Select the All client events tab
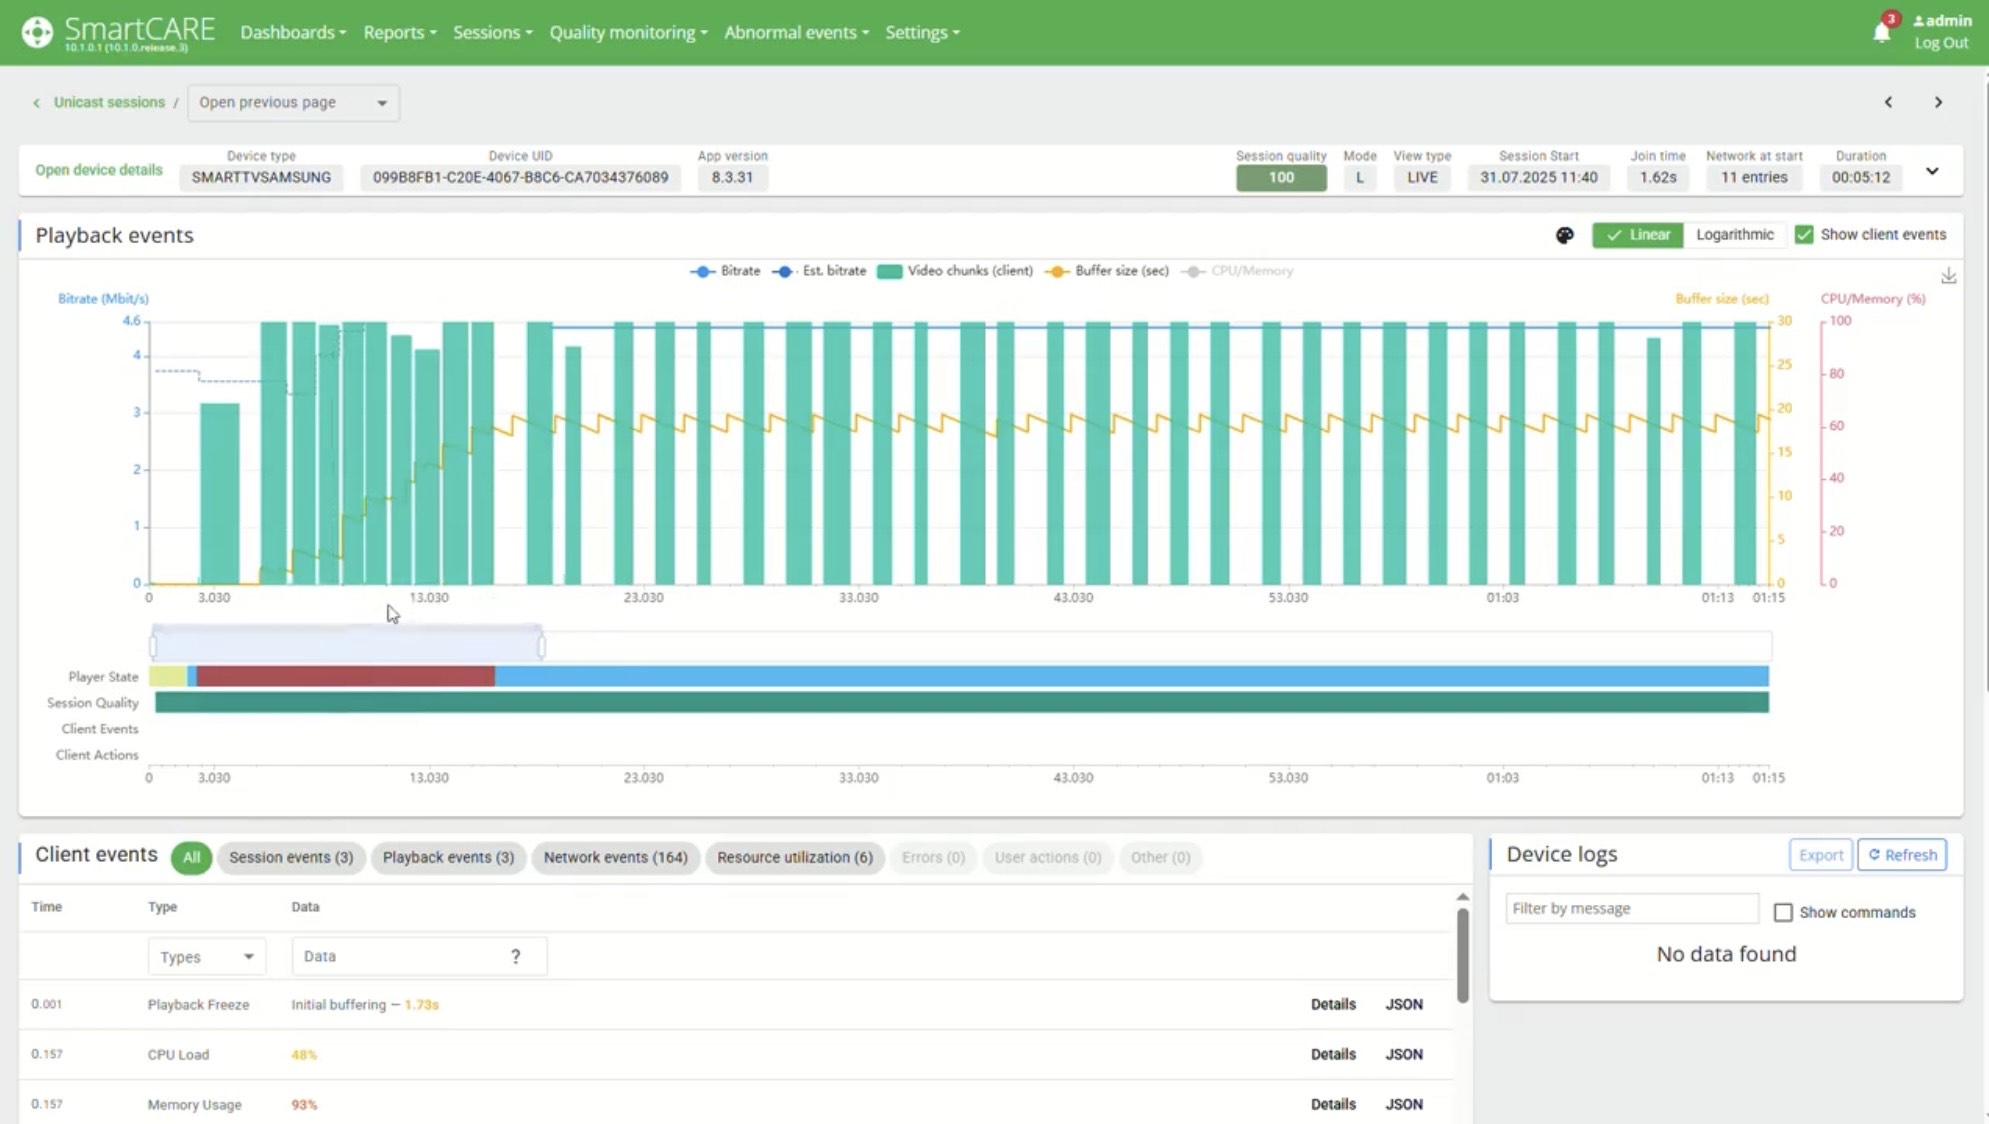The image size is (1989, 1124). click(191, 857)
